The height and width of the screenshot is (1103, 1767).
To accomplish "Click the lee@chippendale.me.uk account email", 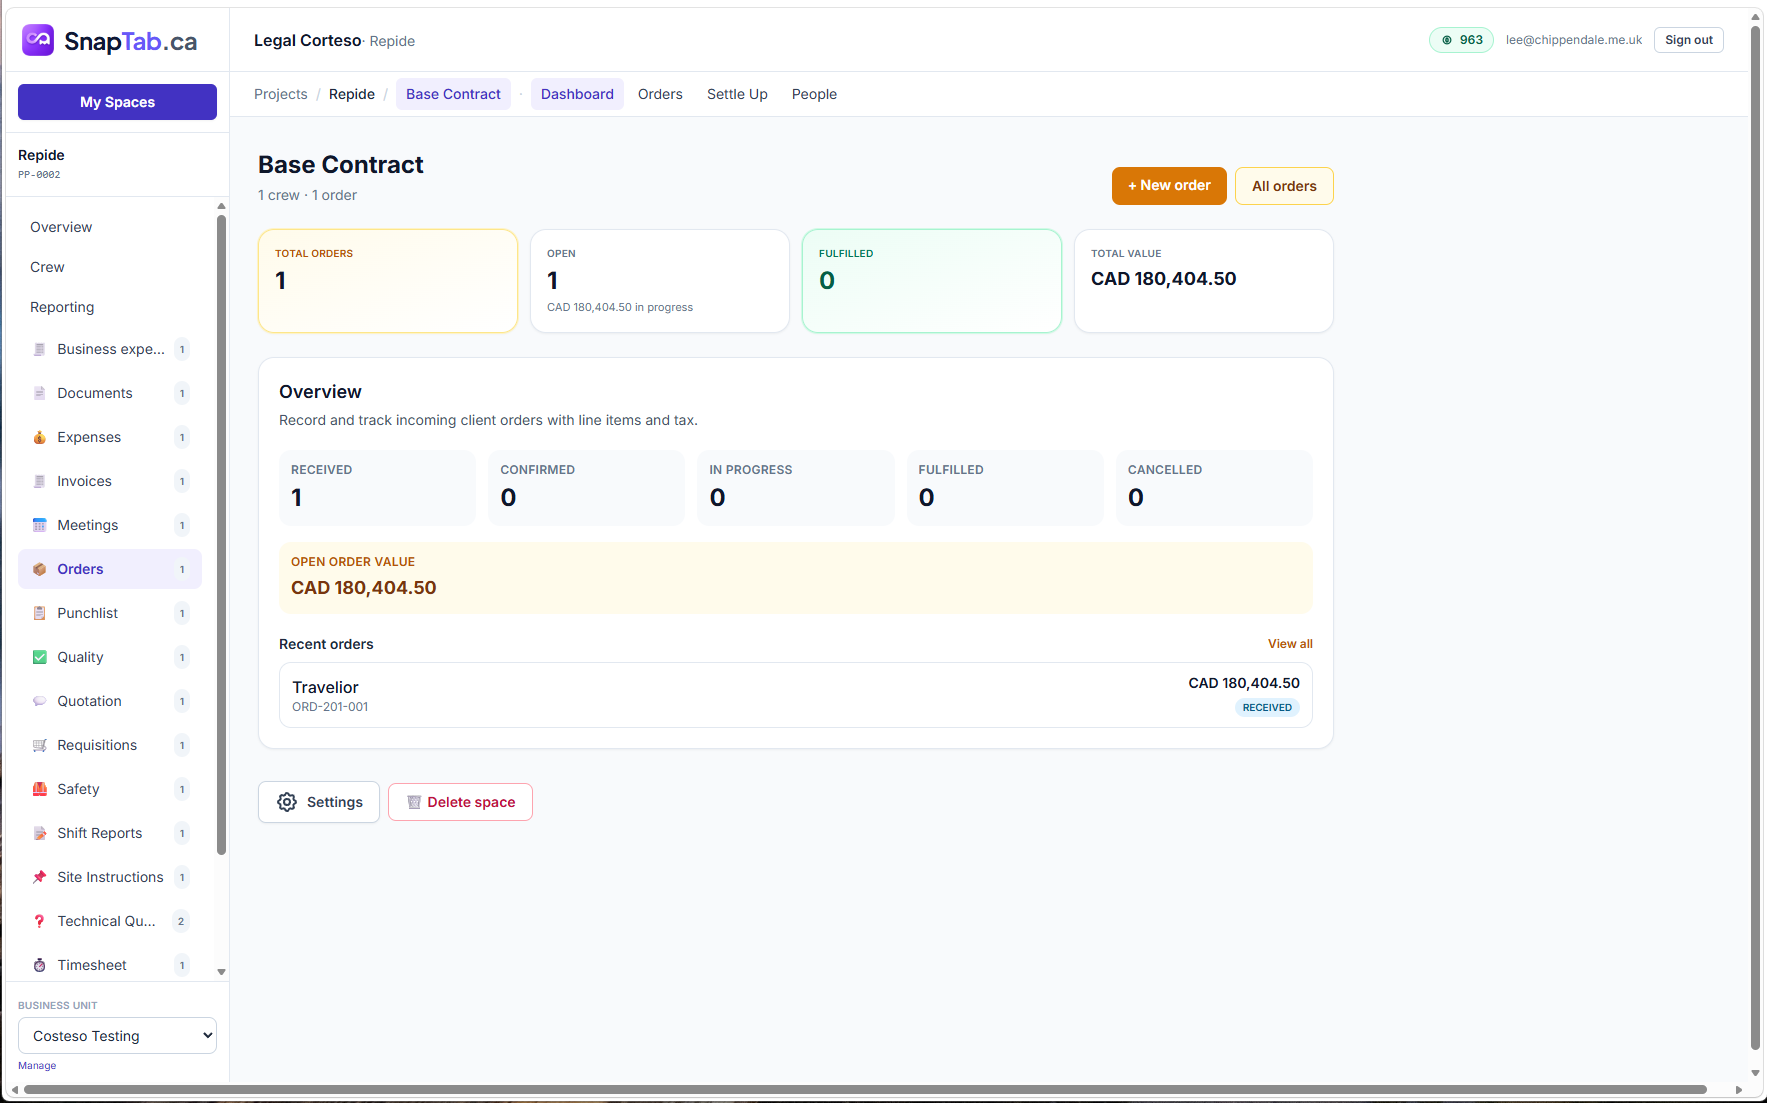I will pyautogui.click(x=1574, y=40).
